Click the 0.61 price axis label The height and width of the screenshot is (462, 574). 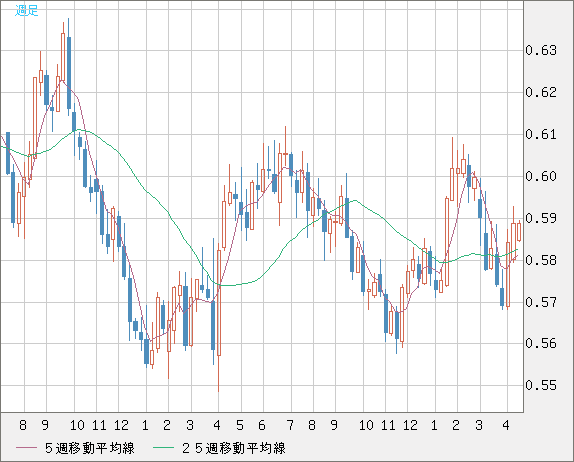coord(541,134)
